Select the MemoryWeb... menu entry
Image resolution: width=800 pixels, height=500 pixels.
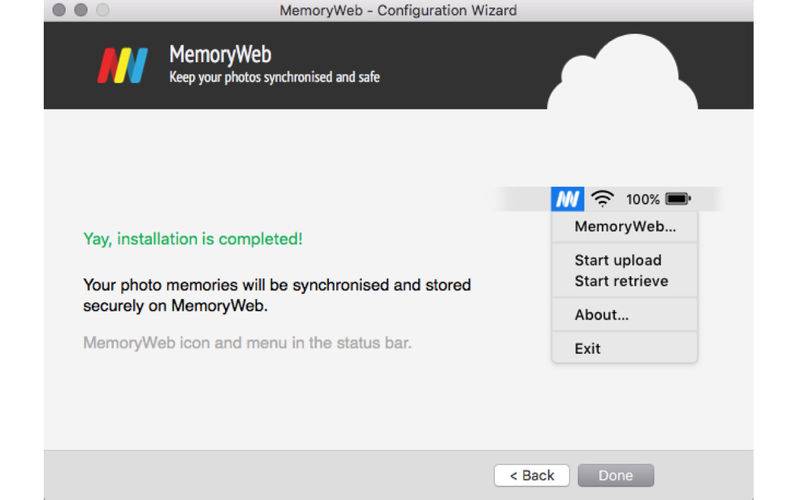click(x=624, y=227)
